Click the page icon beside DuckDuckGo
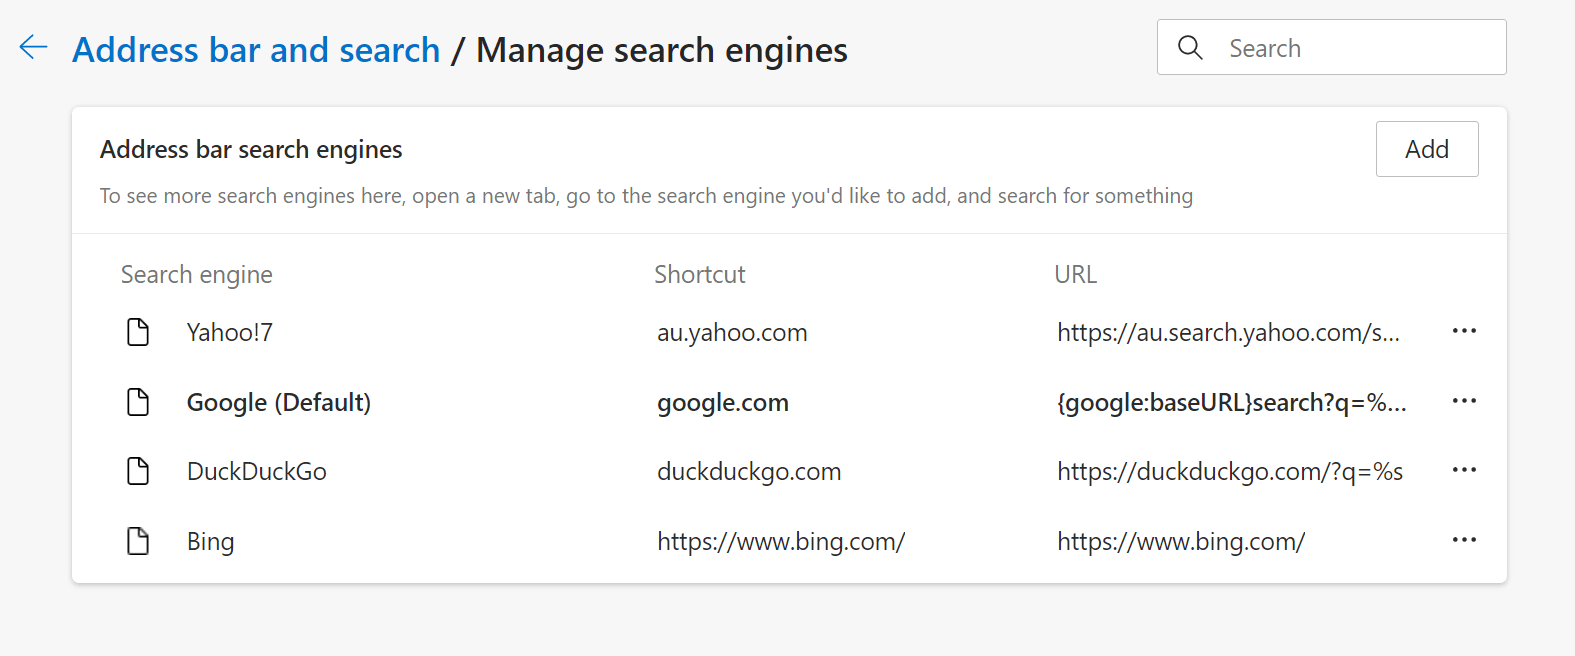Screen dimensions: 1575x656 (x=138, y=471)
